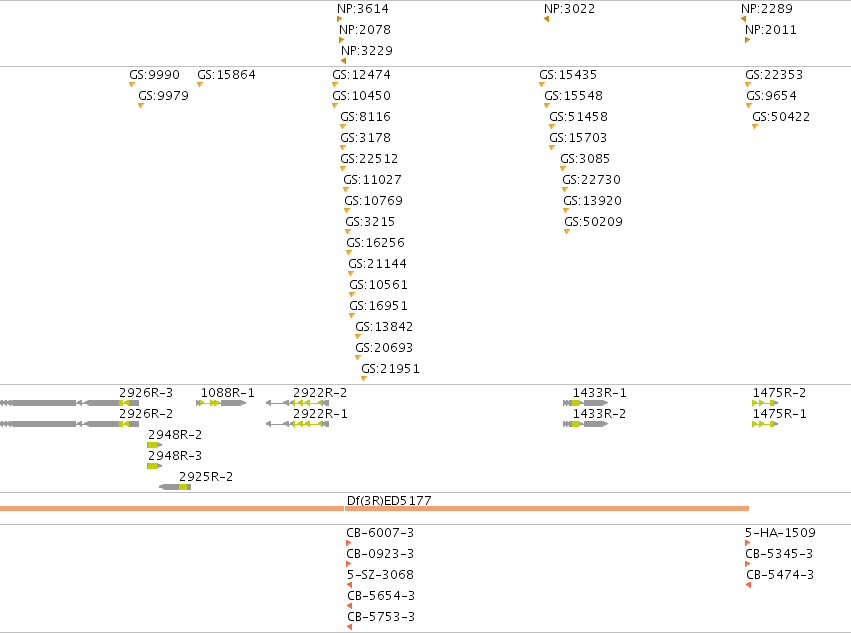Select the 2922R-1 transcript label
The height and width of the screenshot is (633, 851).
click(320, 414)
